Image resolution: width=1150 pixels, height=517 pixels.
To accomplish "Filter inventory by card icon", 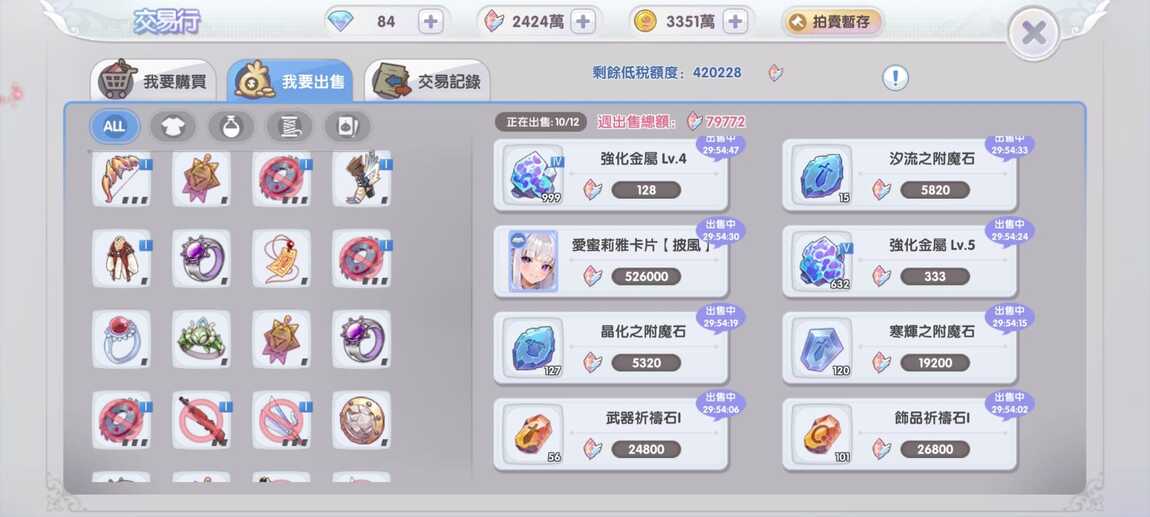I will (348, 126).
